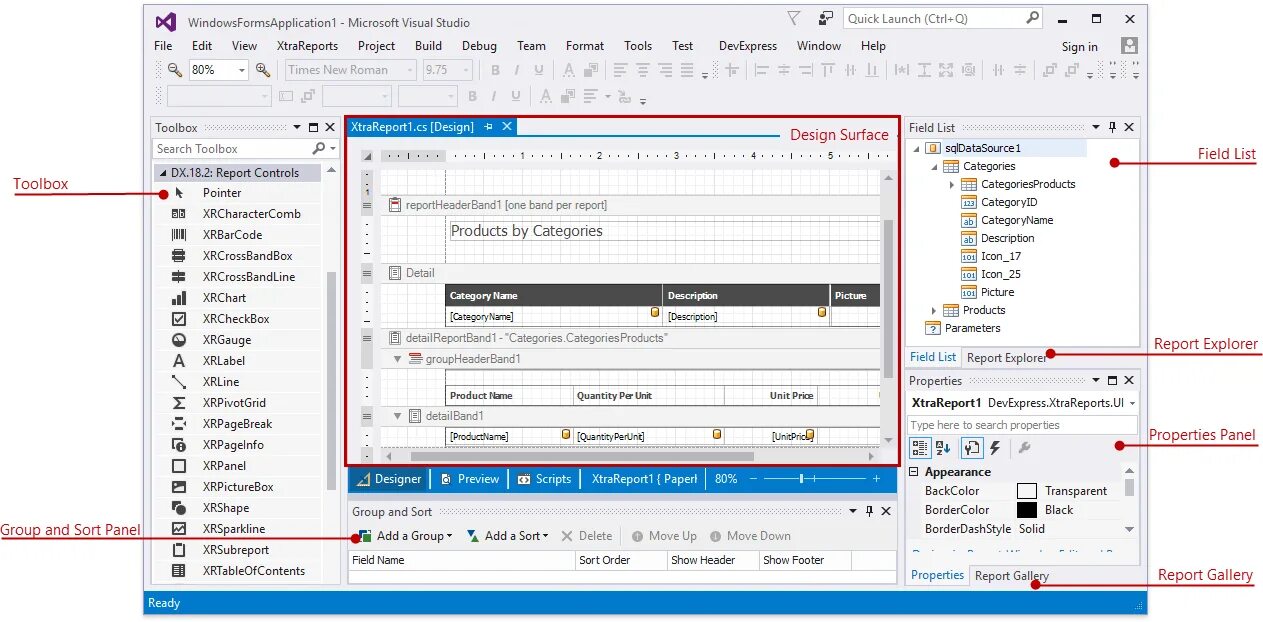Select the Pointer tool in Toolbox
Image resolution: width=1263 pixels, height=622 pixels.
(238, 193)
